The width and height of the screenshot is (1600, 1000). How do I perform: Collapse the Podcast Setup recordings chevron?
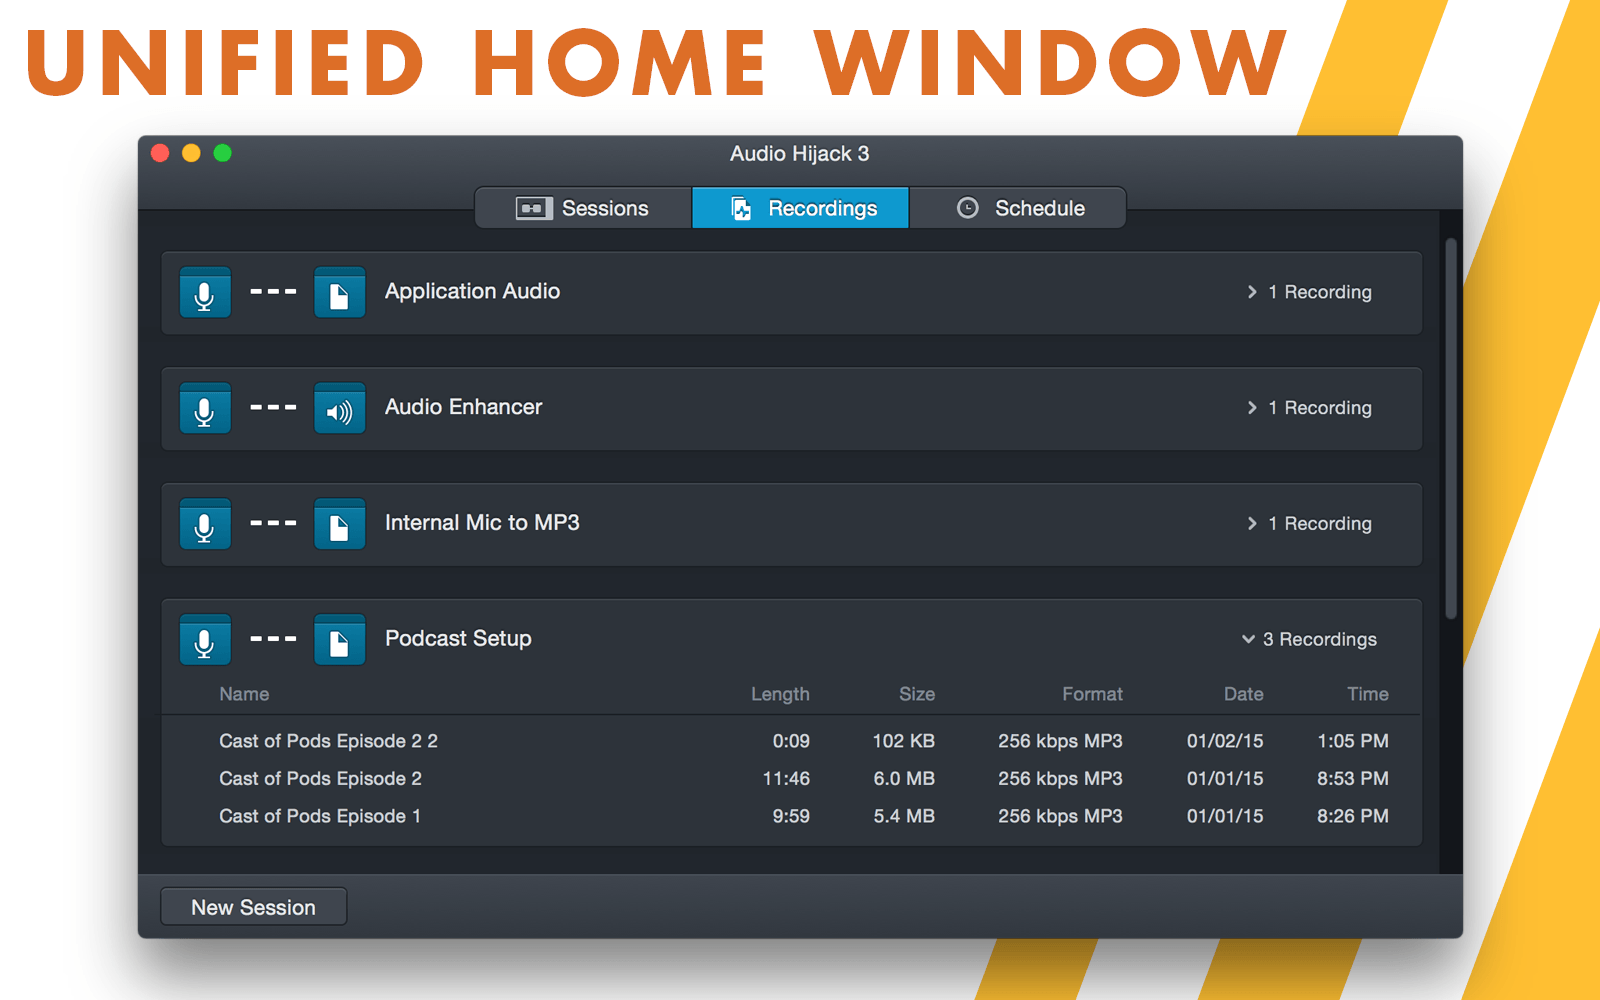tap(1248, 639)
